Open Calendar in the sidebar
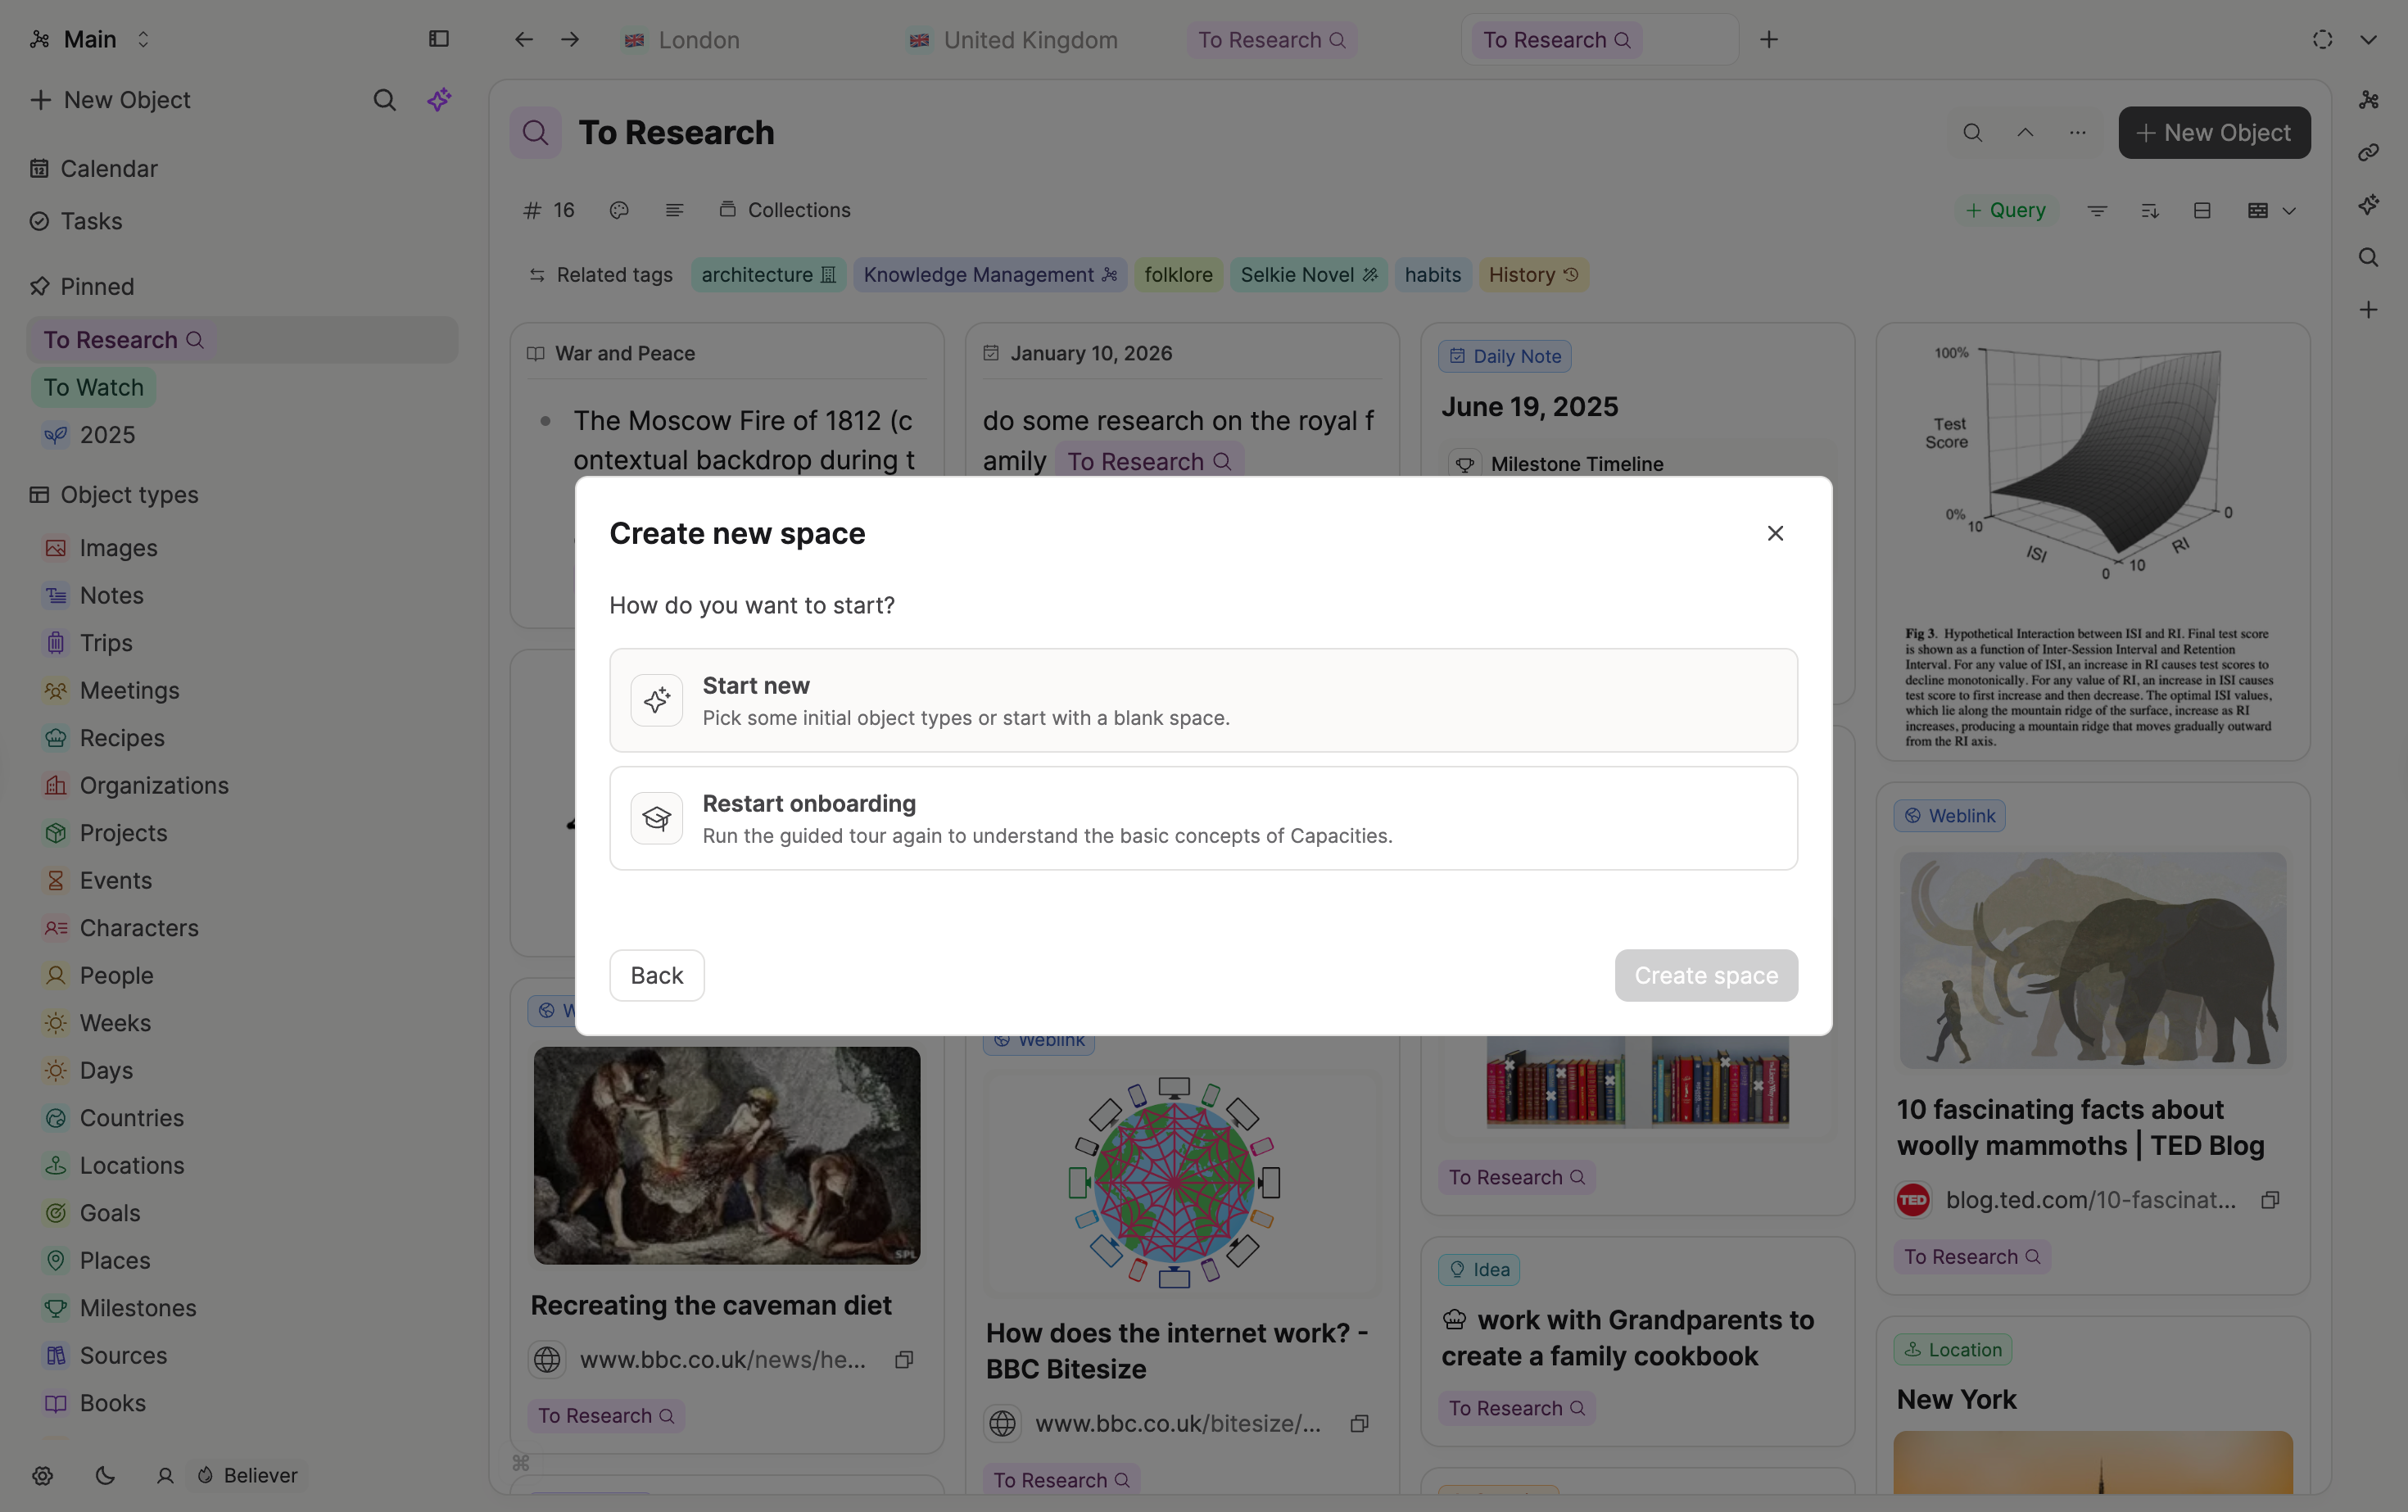 (x=108, y=168)
